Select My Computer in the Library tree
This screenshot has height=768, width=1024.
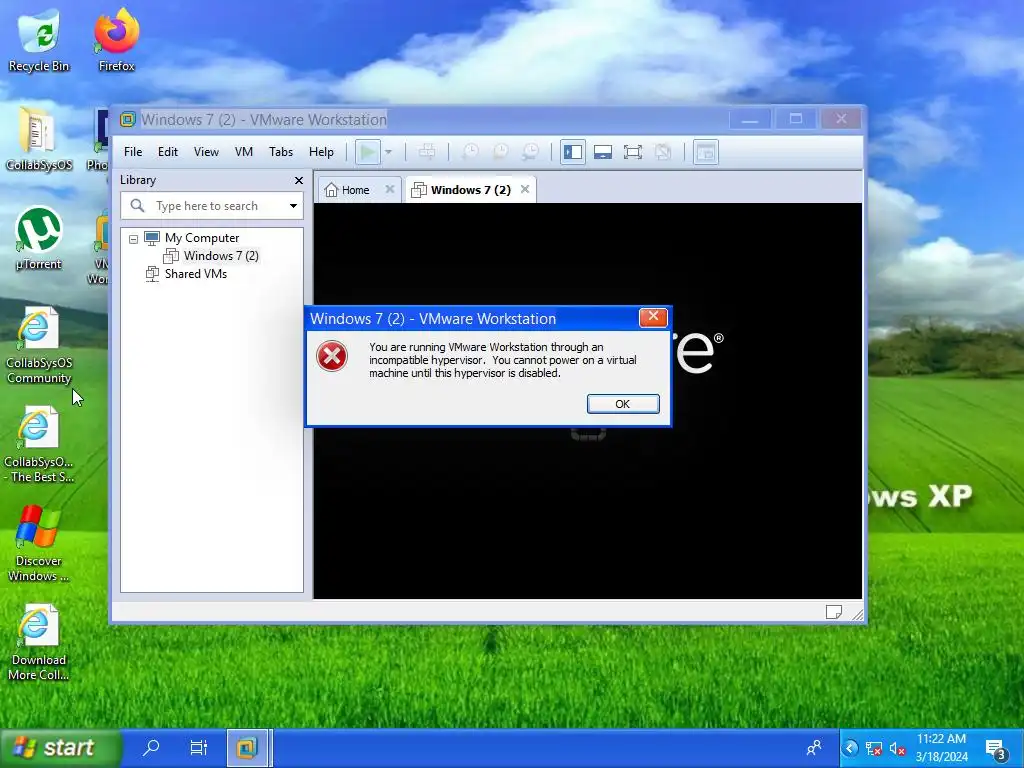(x=202, y=238)
